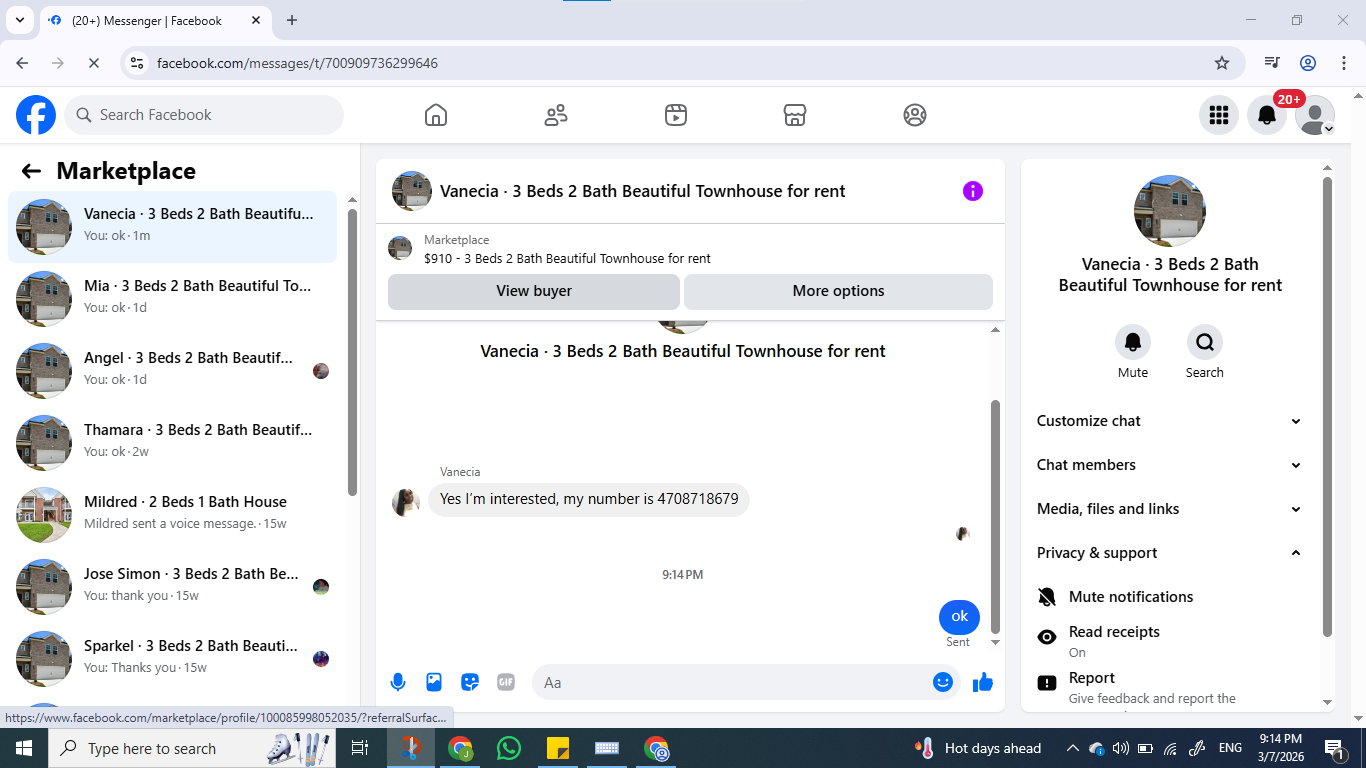1366x768 pixels.
Task: Open the account profile avatar menu
Action: pos(1315,115)
